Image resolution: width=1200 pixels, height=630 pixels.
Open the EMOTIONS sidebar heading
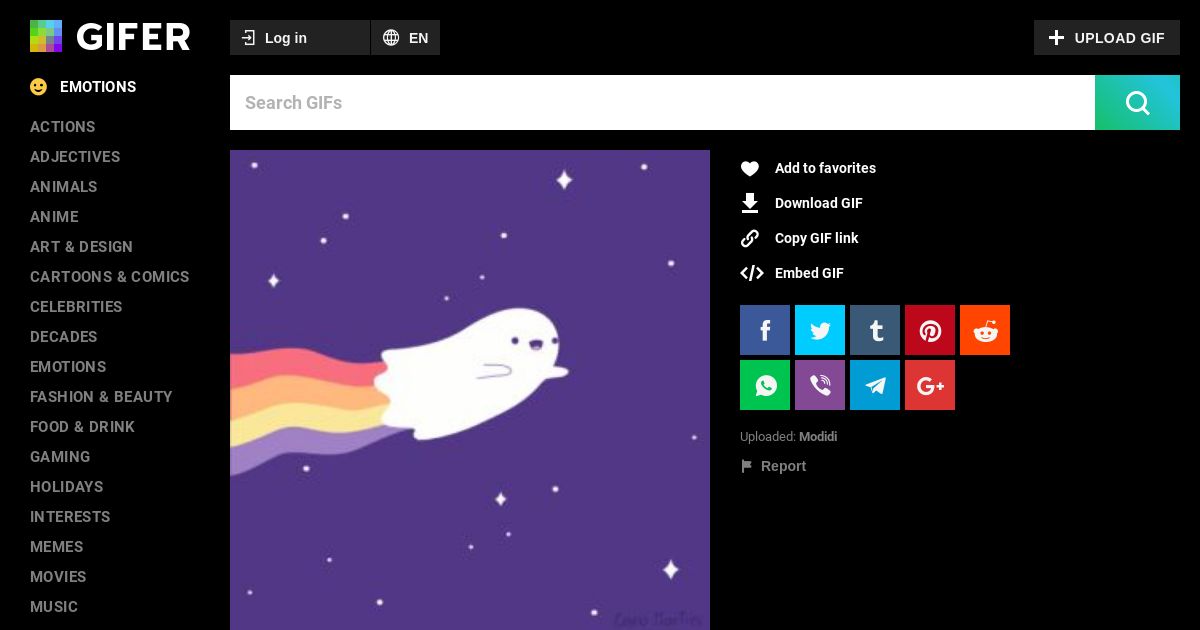tap(98, 87)
